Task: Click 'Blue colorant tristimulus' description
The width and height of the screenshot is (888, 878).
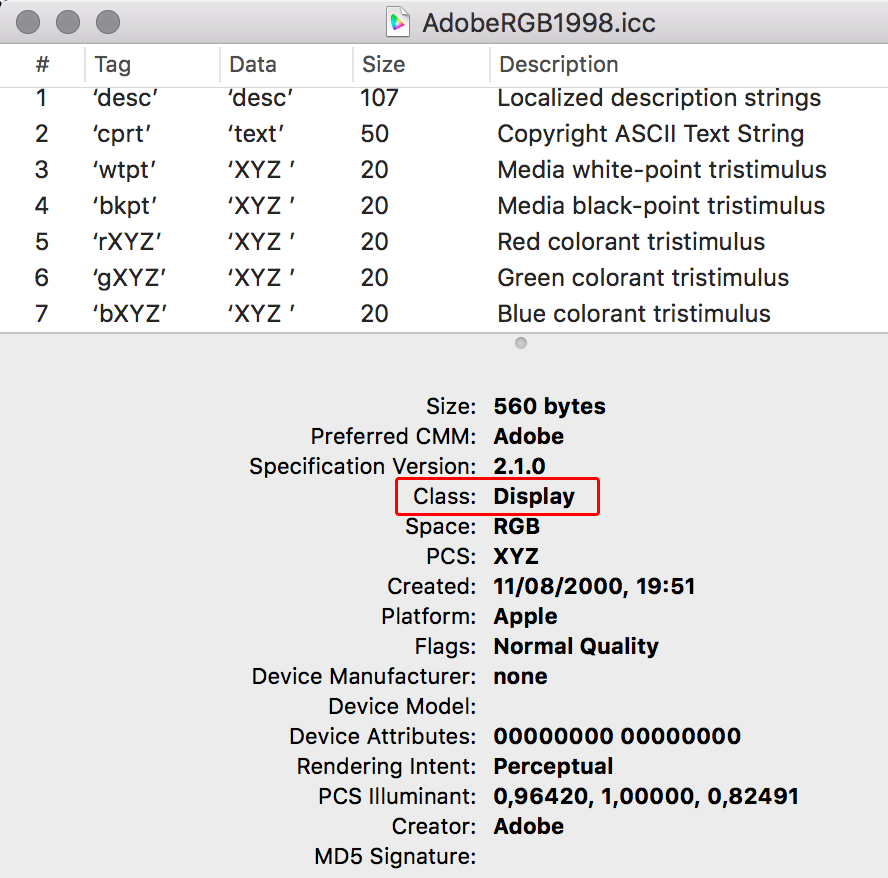Action: tap(634, 314)
